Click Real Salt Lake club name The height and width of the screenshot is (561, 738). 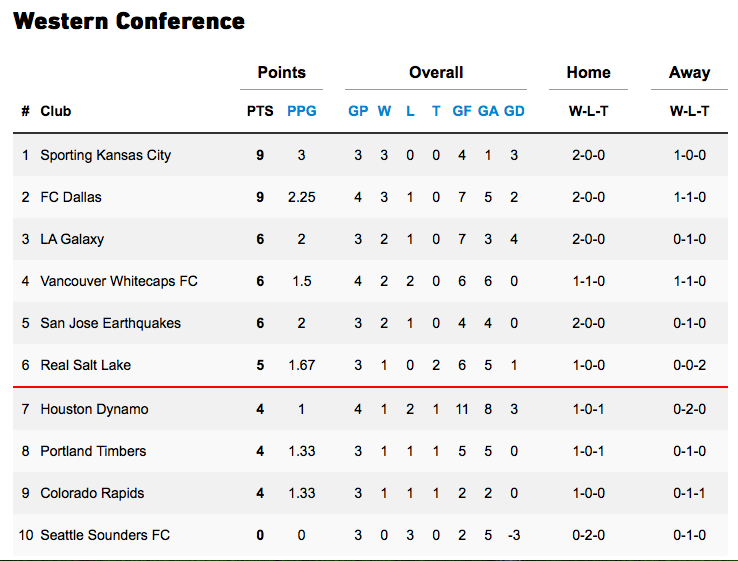click(85, 365)
